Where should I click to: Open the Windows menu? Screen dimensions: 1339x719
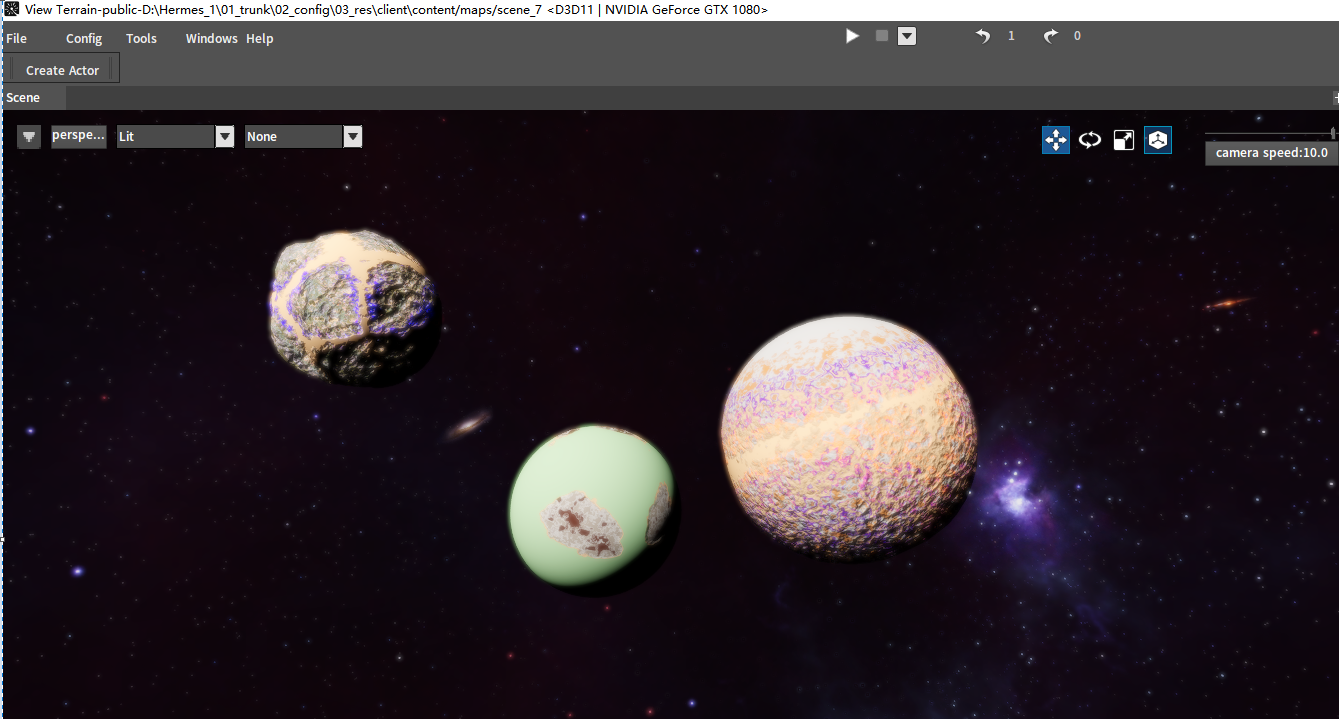(x=211, y=39)
